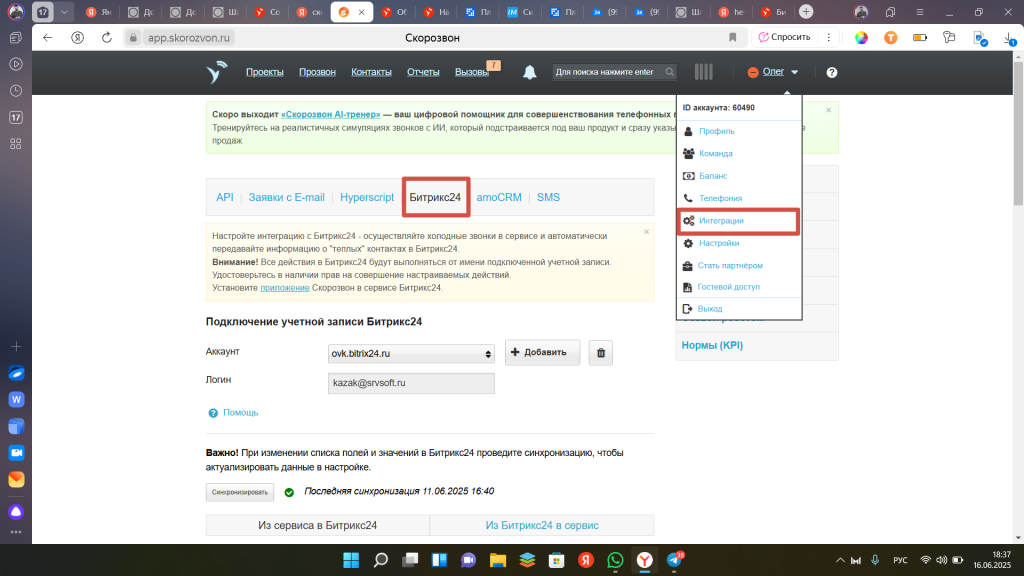Screen dimensions: 1024x576
Task: Click the vertical bars icon in the header
Action: [x=703, y=72]
